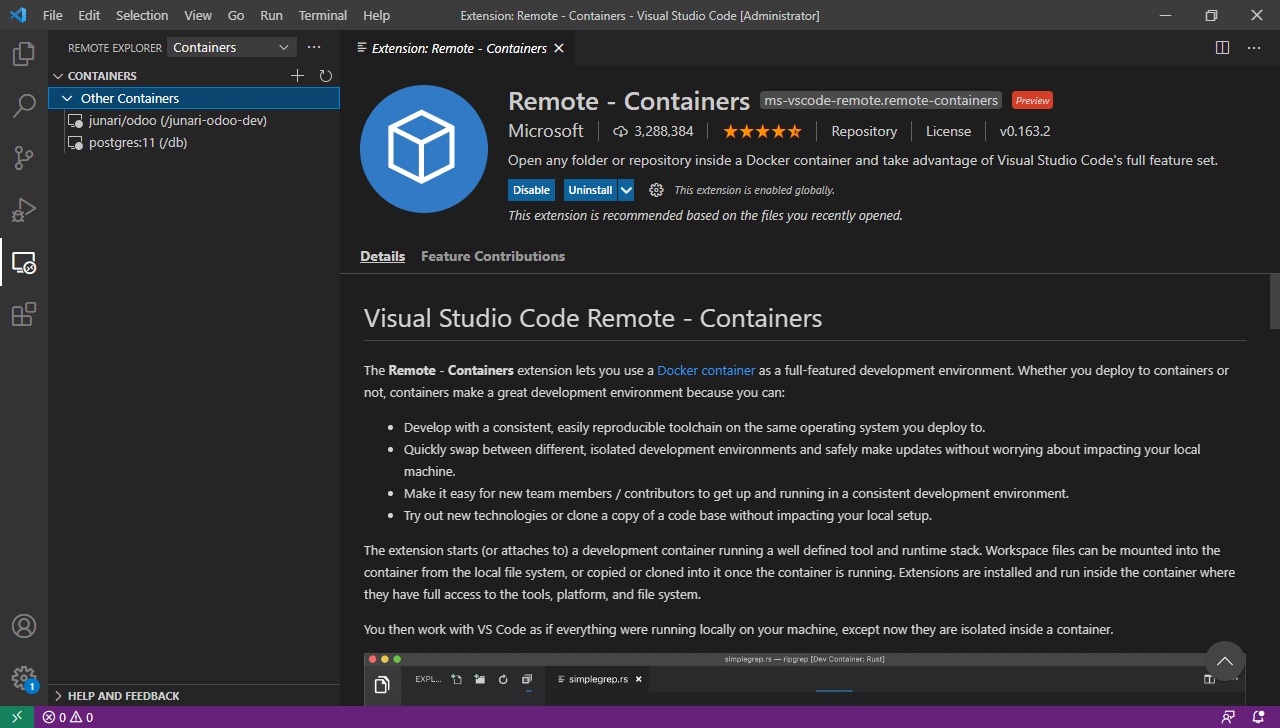Open the Selection menu
The height and width of the screenshot is (728, 1280).
point(142,15)
